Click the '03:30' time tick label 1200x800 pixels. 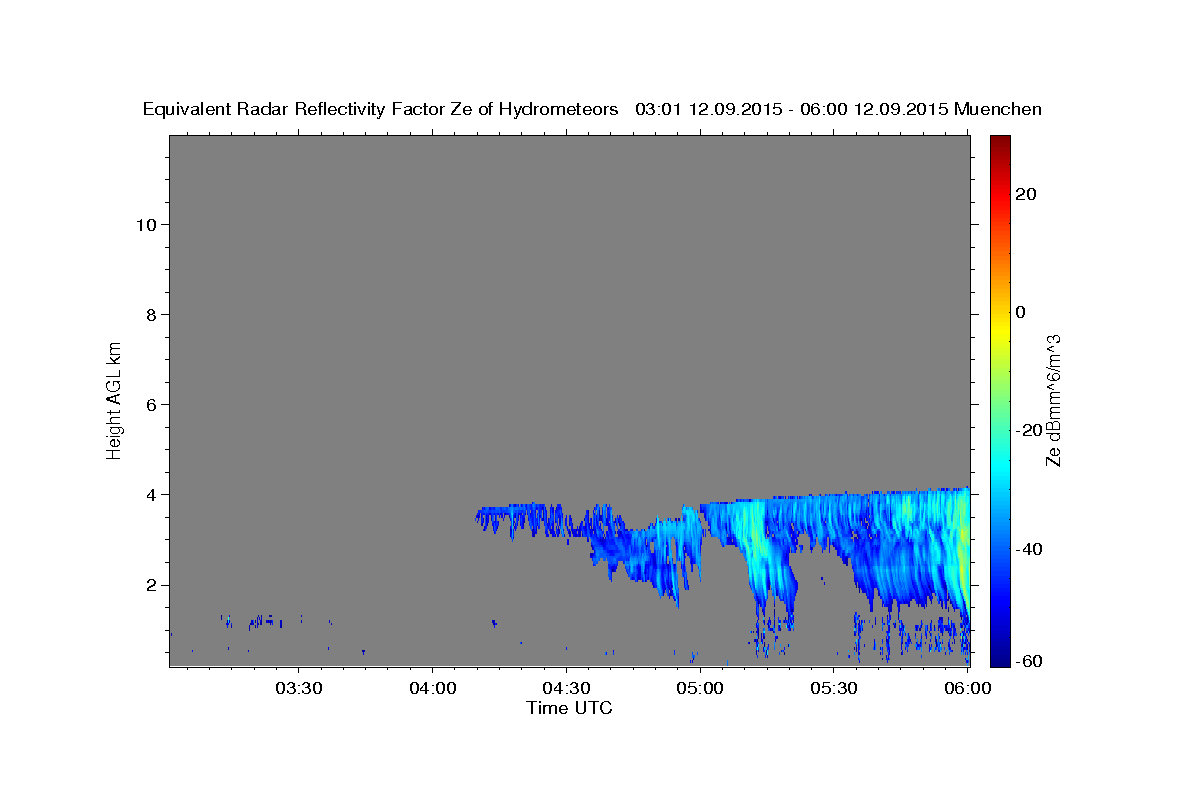coord(298,688)
